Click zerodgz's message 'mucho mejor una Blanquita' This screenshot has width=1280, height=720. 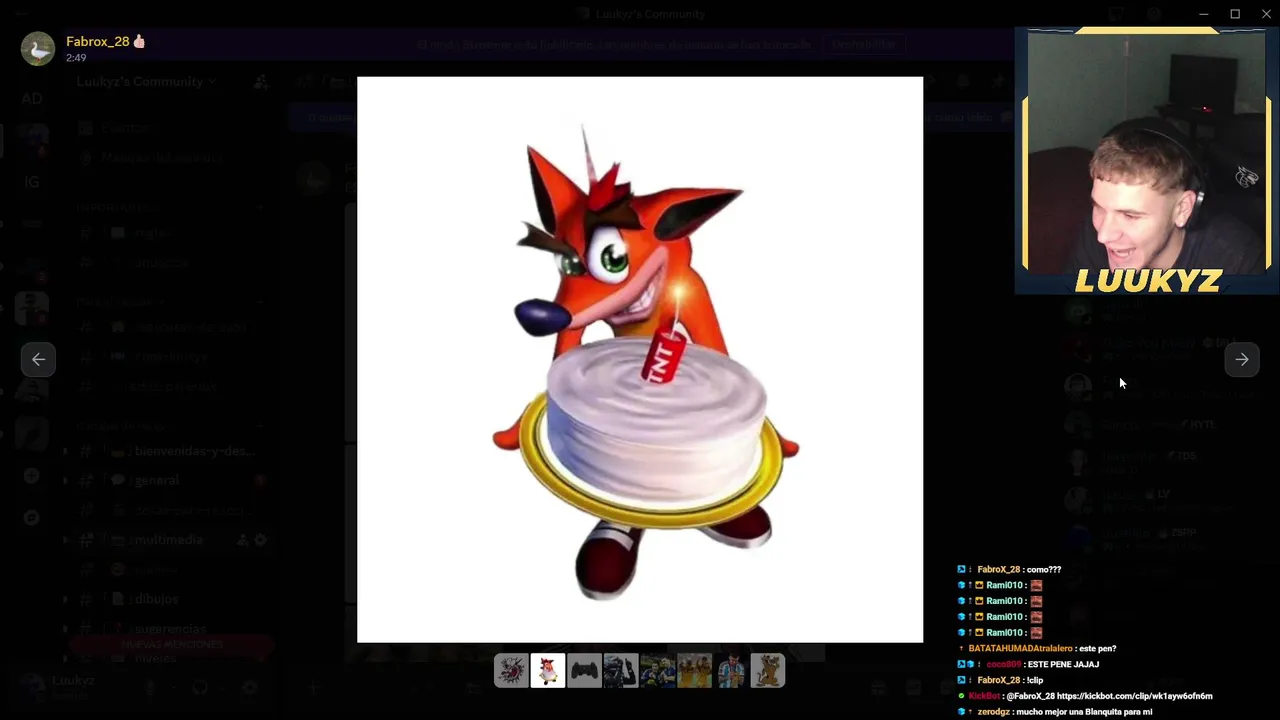pos(1083,712)
